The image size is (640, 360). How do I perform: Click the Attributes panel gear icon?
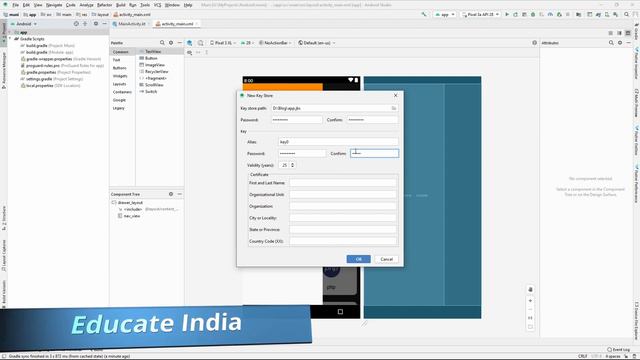[x=620, y=42]
